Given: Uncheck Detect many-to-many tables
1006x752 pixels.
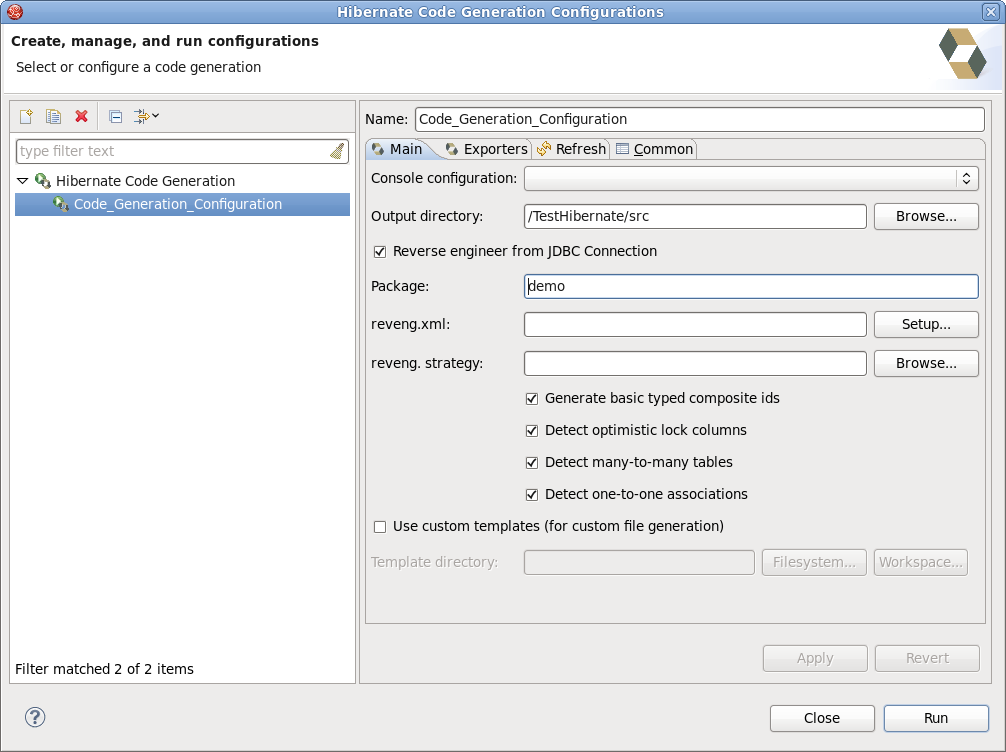Looking at the screenshot, I should click(x=531, y=462).
